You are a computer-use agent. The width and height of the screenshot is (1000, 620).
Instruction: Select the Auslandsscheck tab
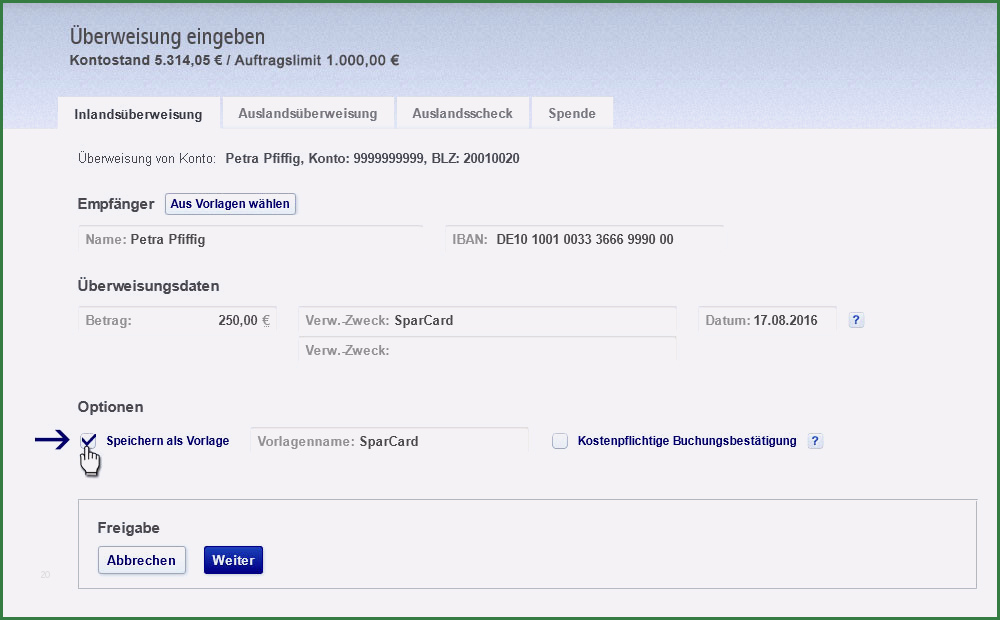pyautogui.click(x=462, y=113)
